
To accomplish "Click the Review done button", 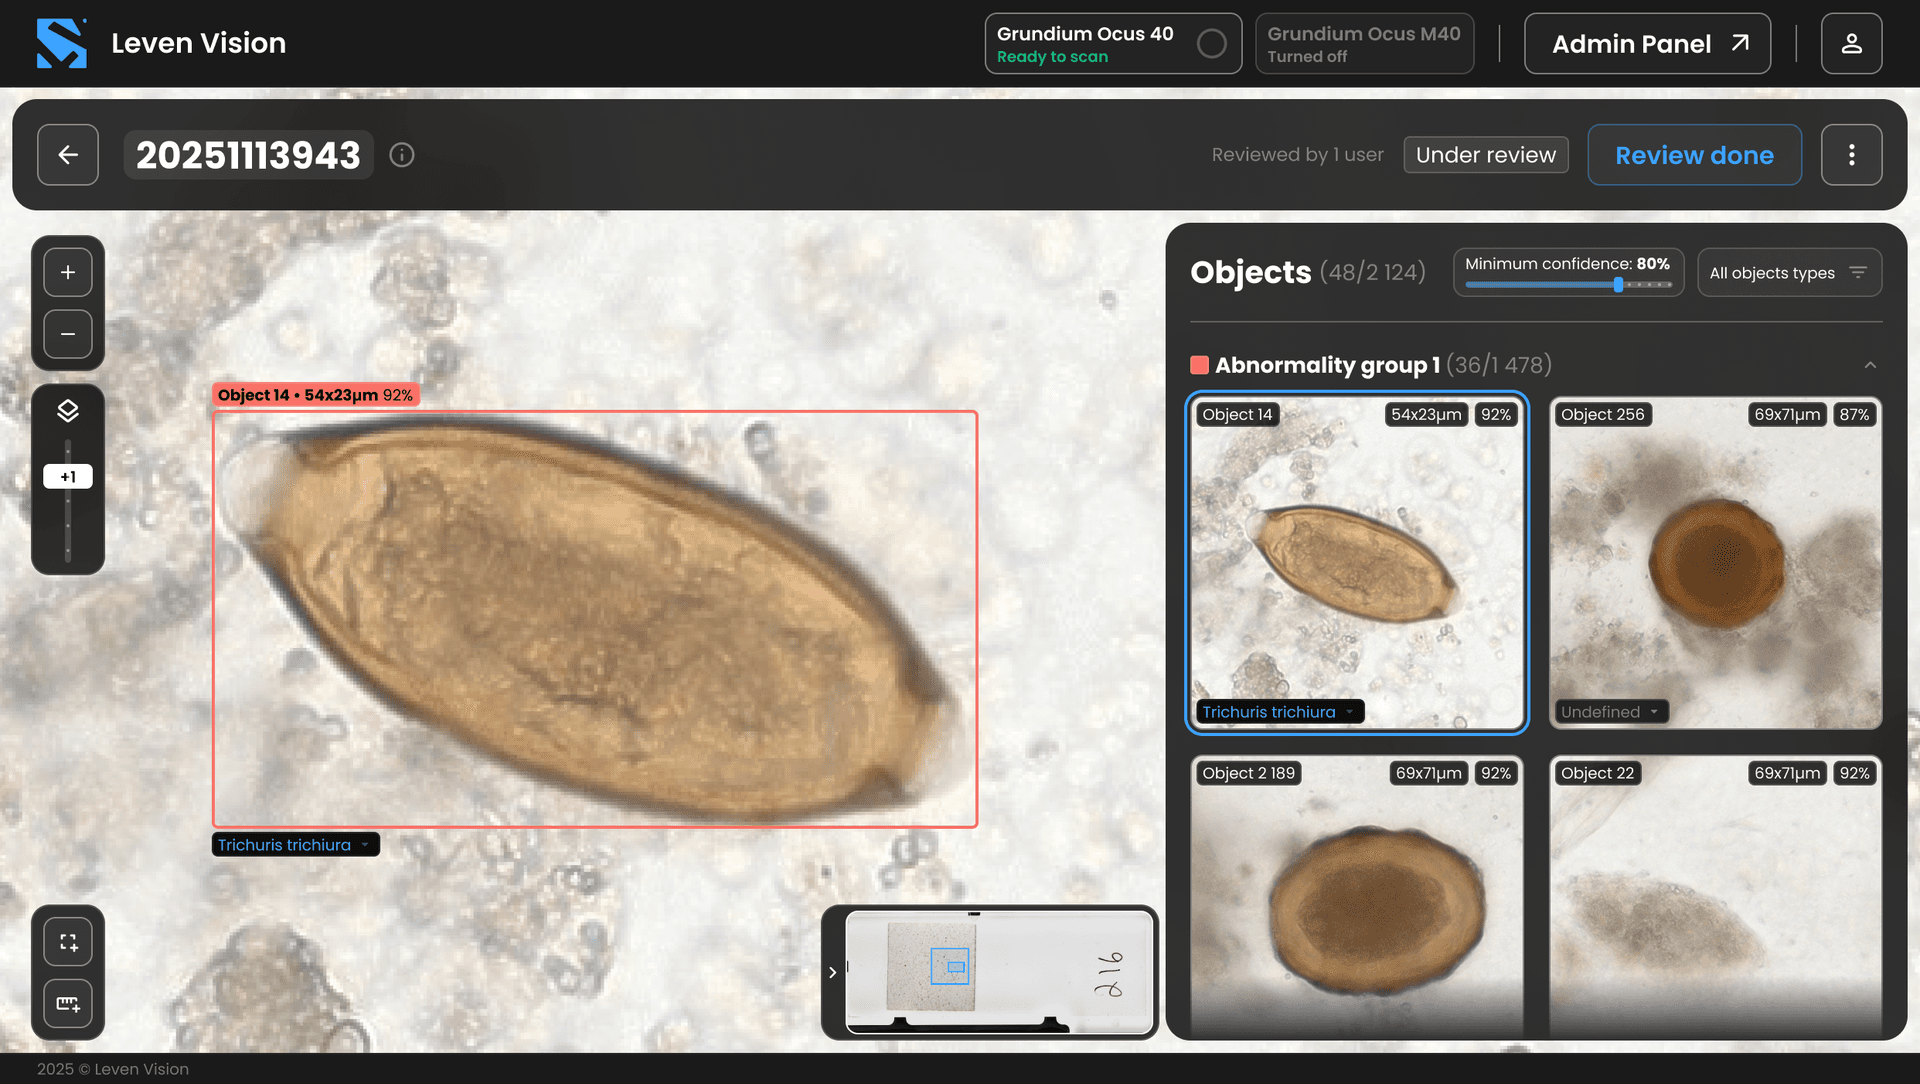I will (1694, 155).
